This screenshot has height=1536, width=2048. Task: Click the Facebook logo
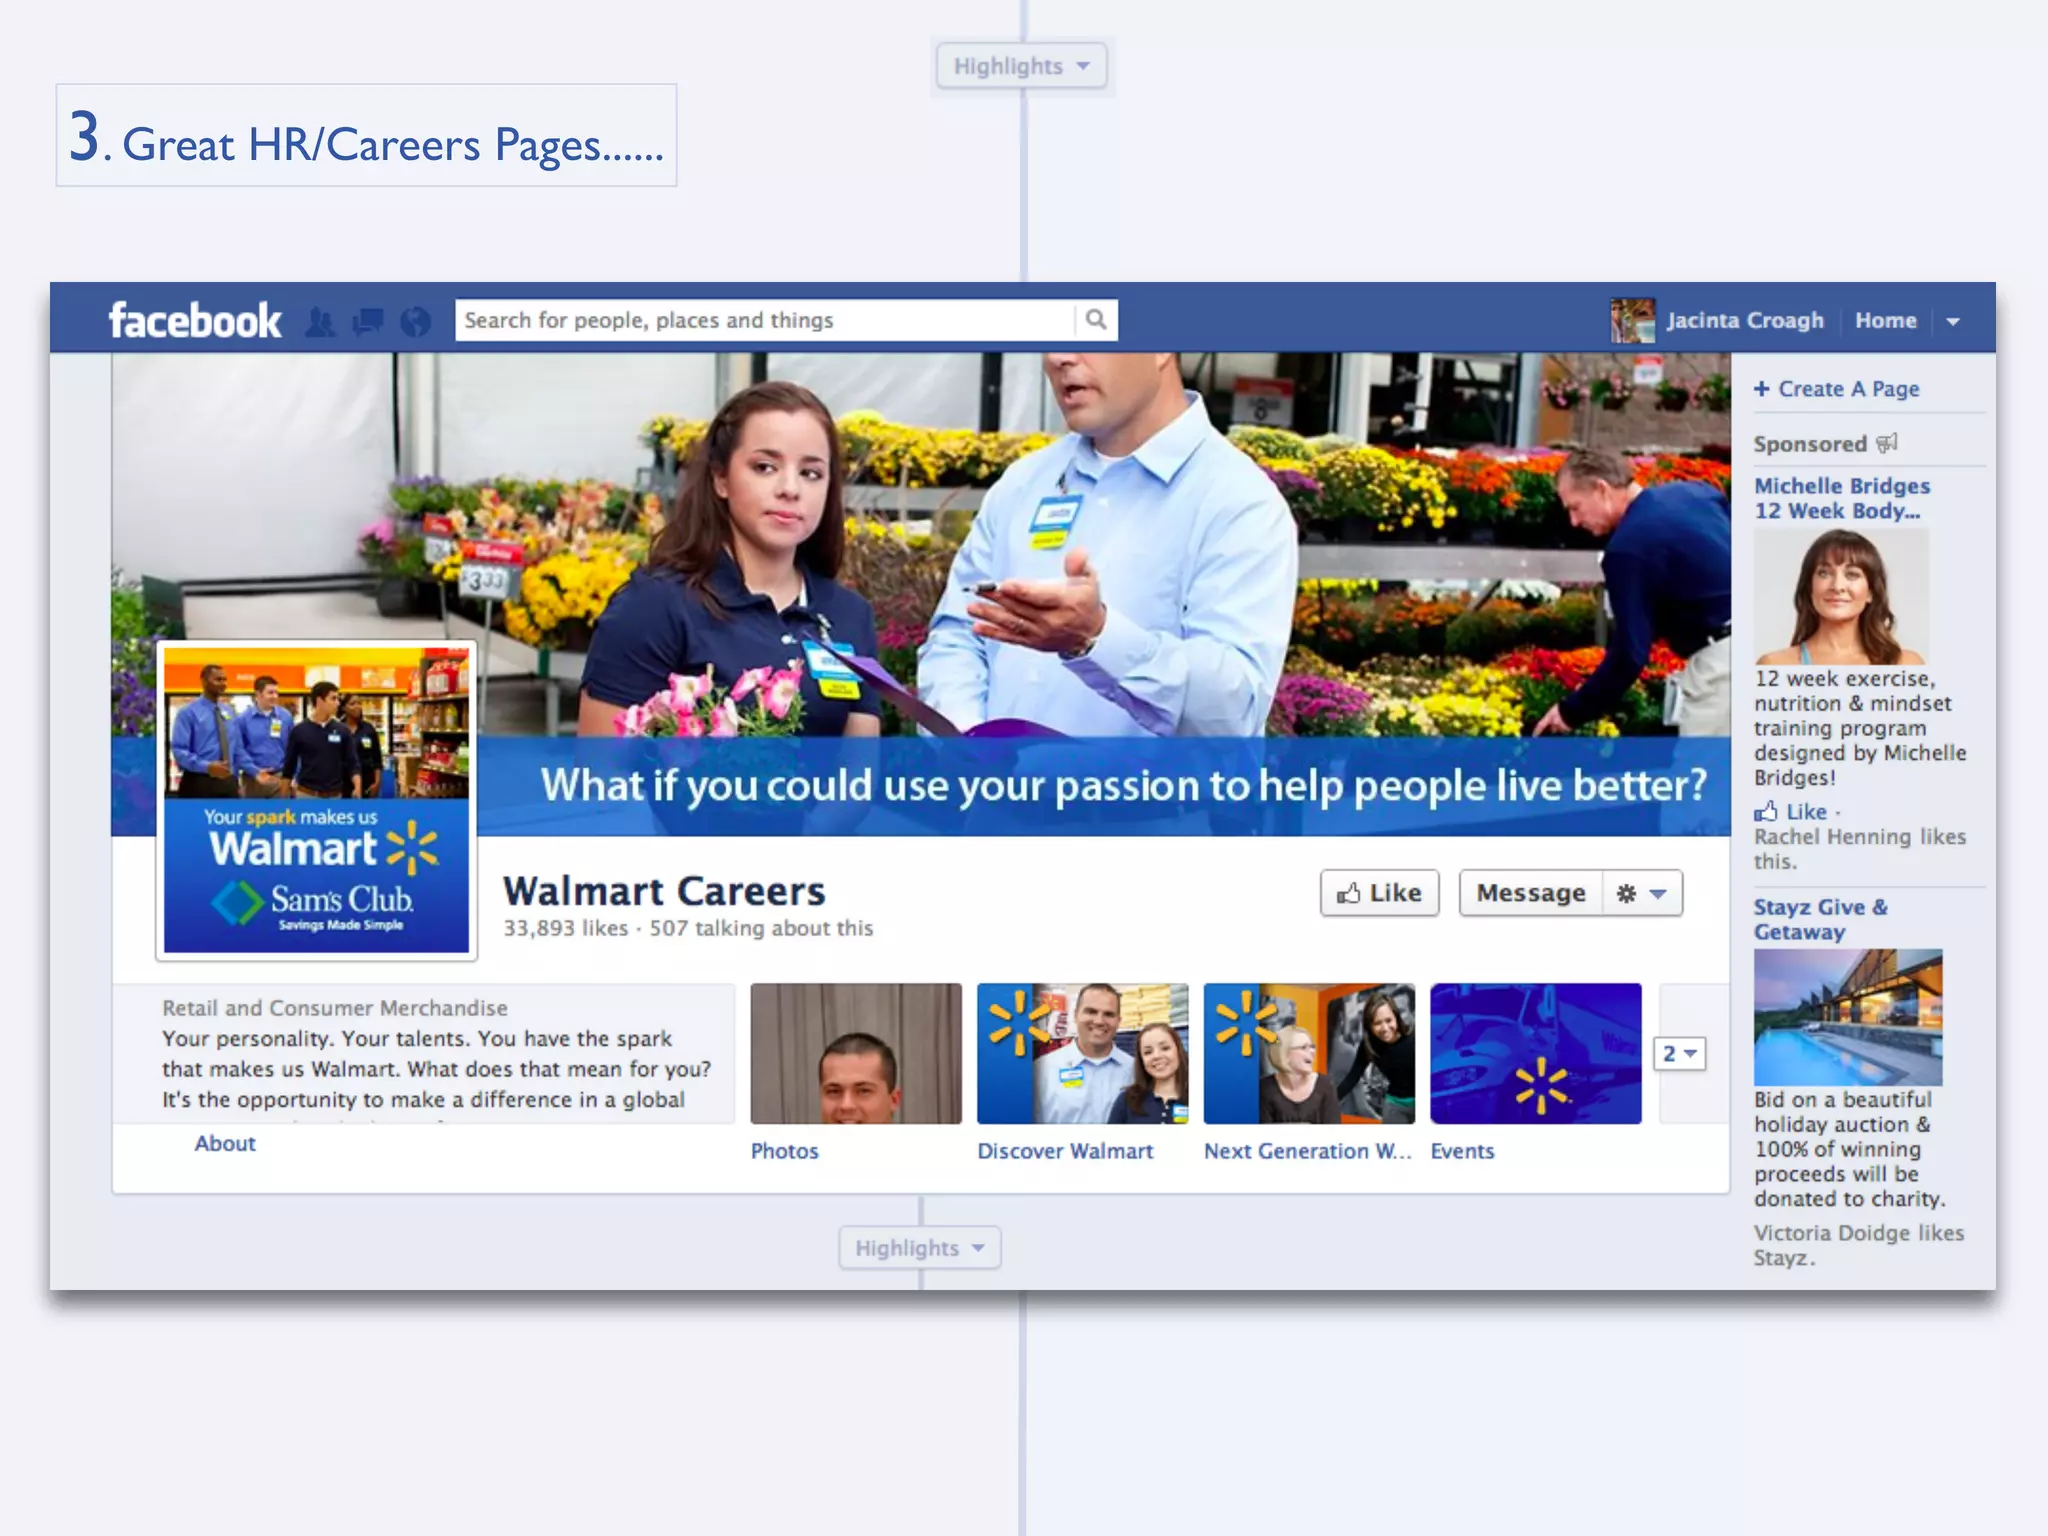(x=195, y=321)
